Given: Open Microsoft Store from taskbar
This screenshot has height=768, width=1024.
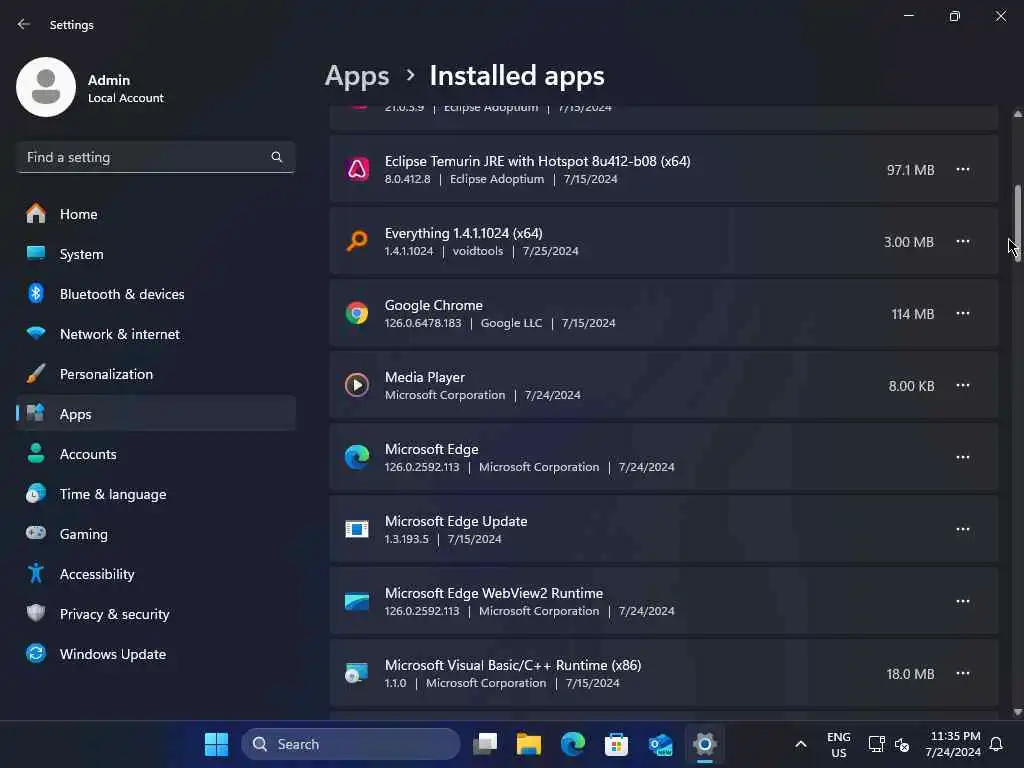Looking at the screenshot, I should [x=616, y=744].
